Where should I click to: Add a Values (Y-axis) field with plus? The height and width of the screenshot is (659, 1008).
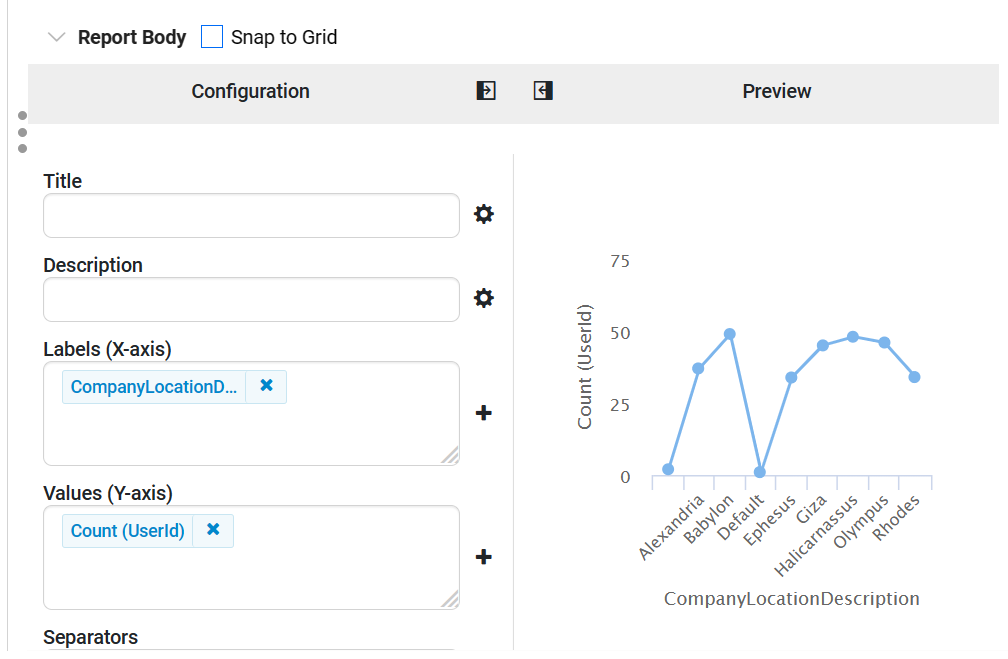click(484, 557)
